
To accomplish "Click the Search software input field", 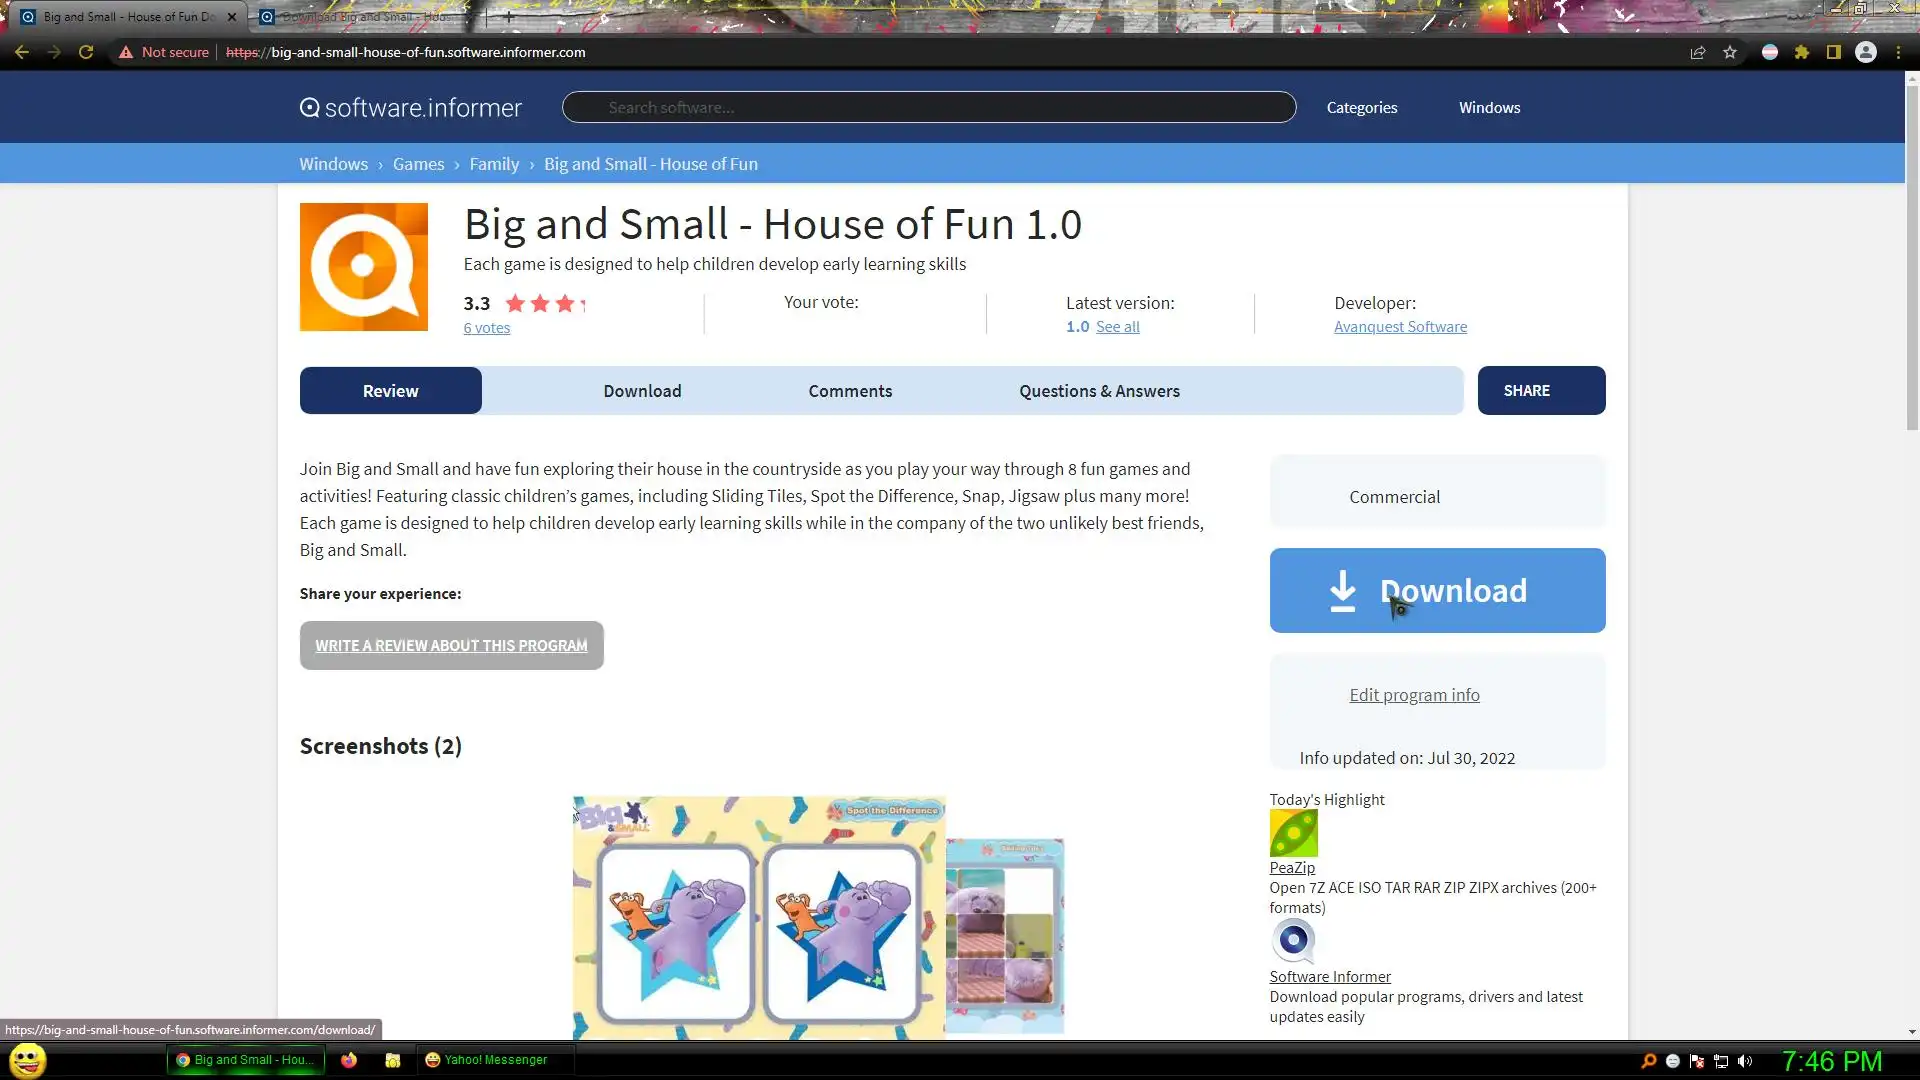I will [x=928, y=108].
